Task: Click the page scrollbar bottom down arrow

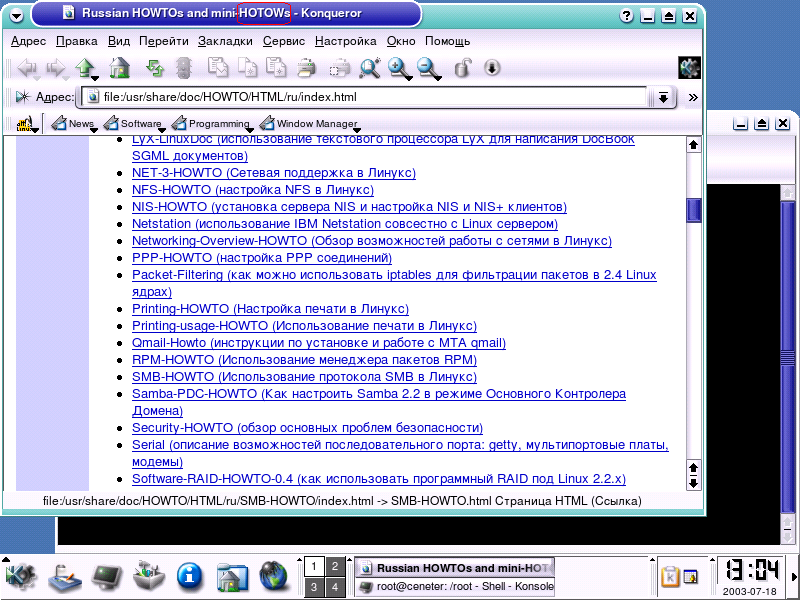Action: [693, 483]
